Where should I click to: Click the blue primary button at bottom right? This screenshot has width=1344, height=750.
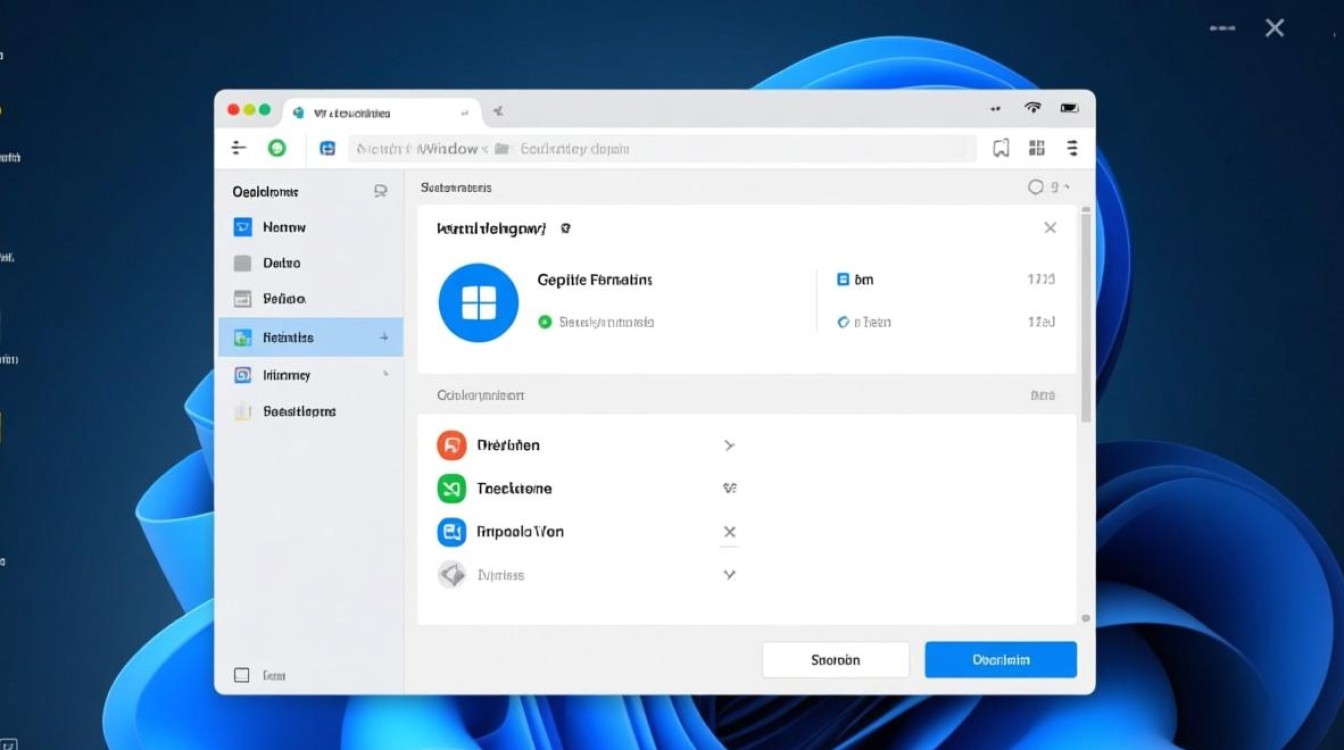[x=1000, y=660]
